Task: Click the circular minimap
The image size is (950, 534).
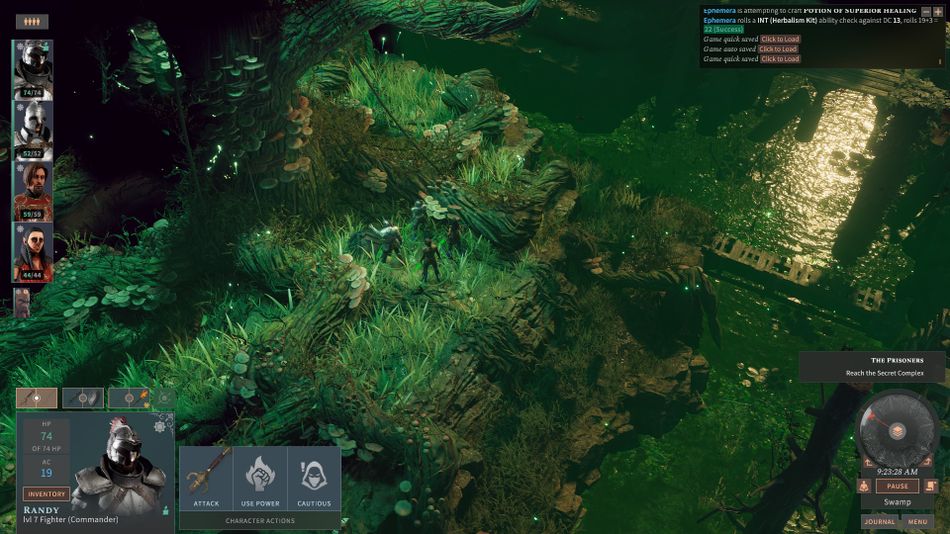Action: 897,430
